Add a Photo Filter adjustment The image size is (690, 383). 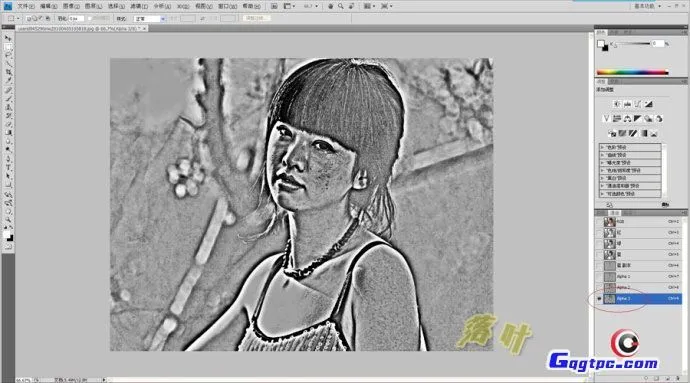(x=648, y=118)
